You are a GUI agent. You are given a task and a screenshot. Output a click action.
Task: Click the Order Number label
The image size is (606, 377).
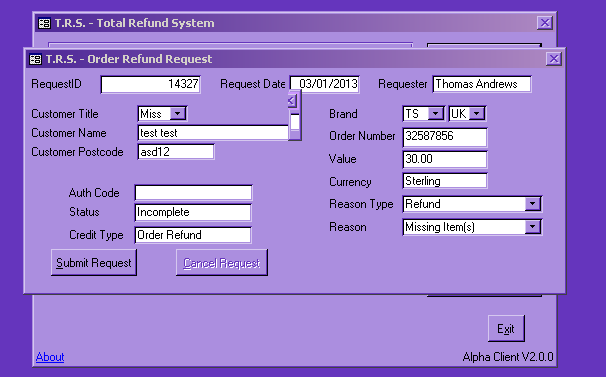(362, 136)
